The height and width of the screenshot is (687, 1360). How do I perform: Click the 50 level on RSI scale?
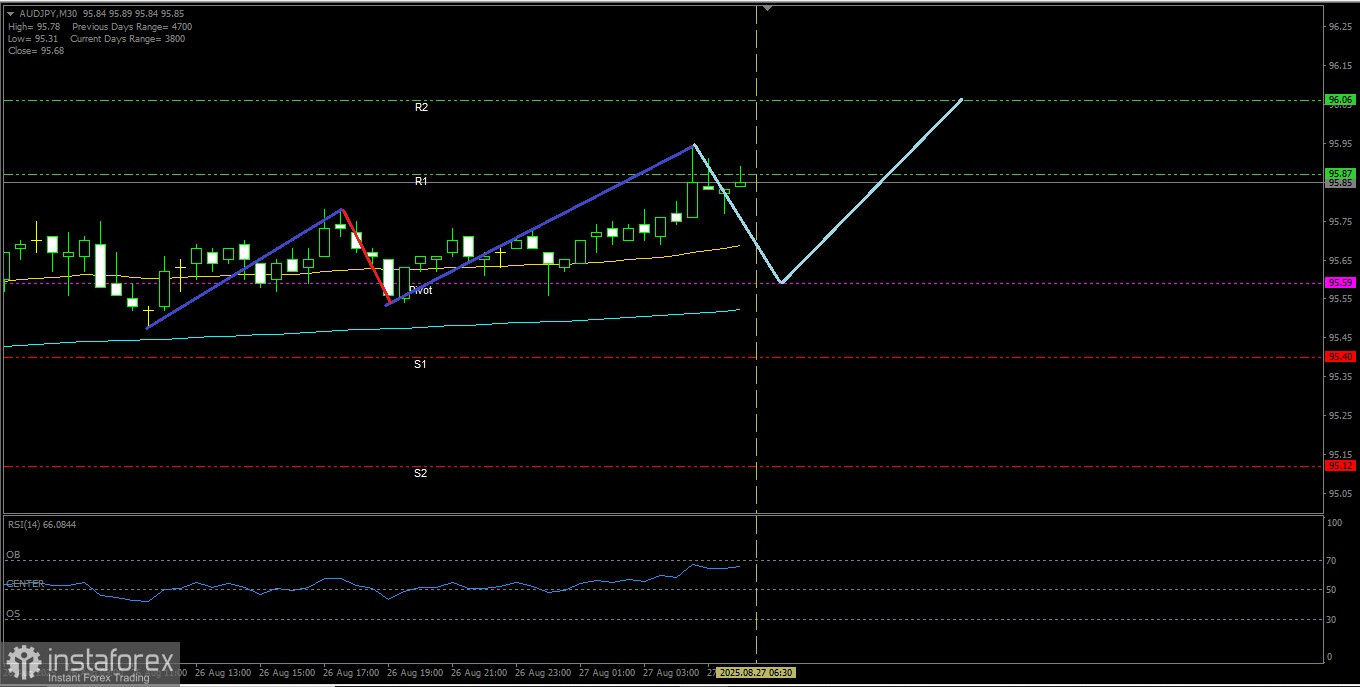click(x=1331, y=589)
